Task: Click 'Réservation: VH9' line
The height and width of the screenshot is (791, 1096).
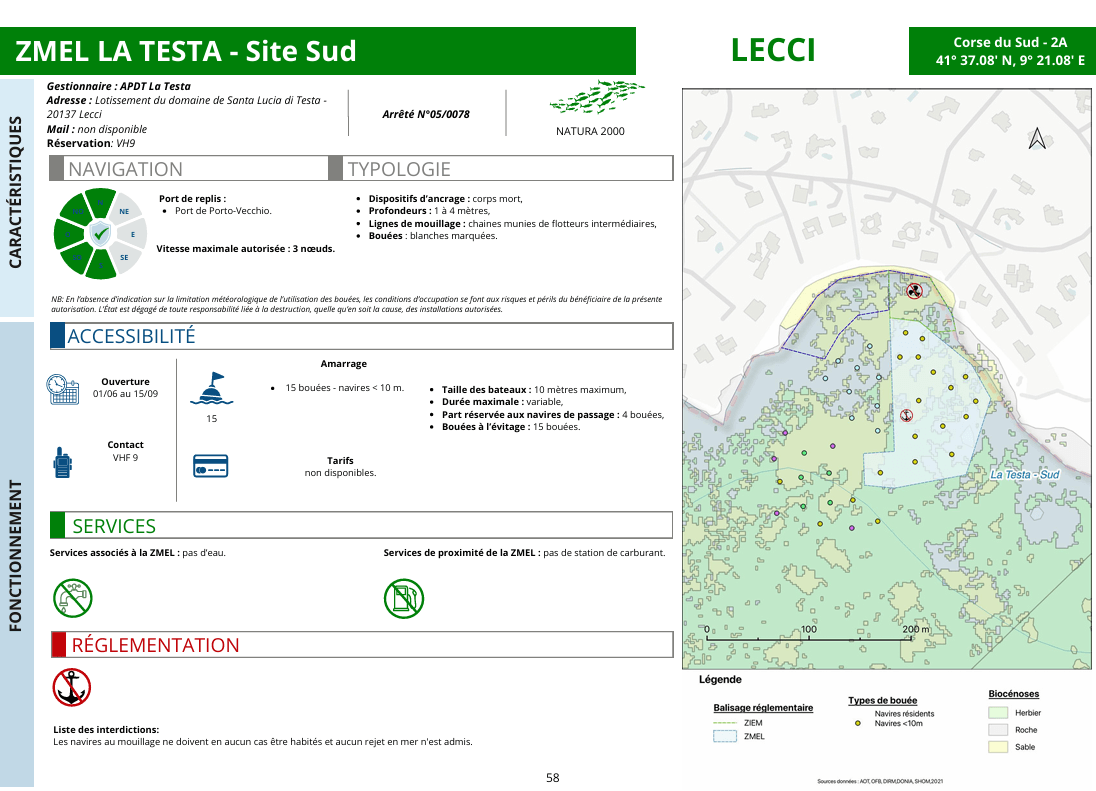Action: tap(91, 143)
